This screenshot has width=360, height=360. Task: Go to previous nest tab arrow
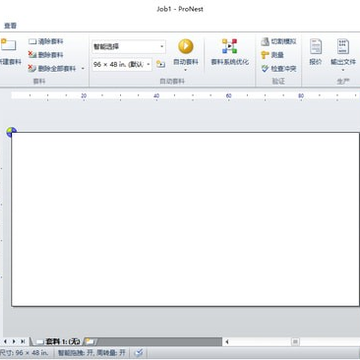[x=5, y=341]
